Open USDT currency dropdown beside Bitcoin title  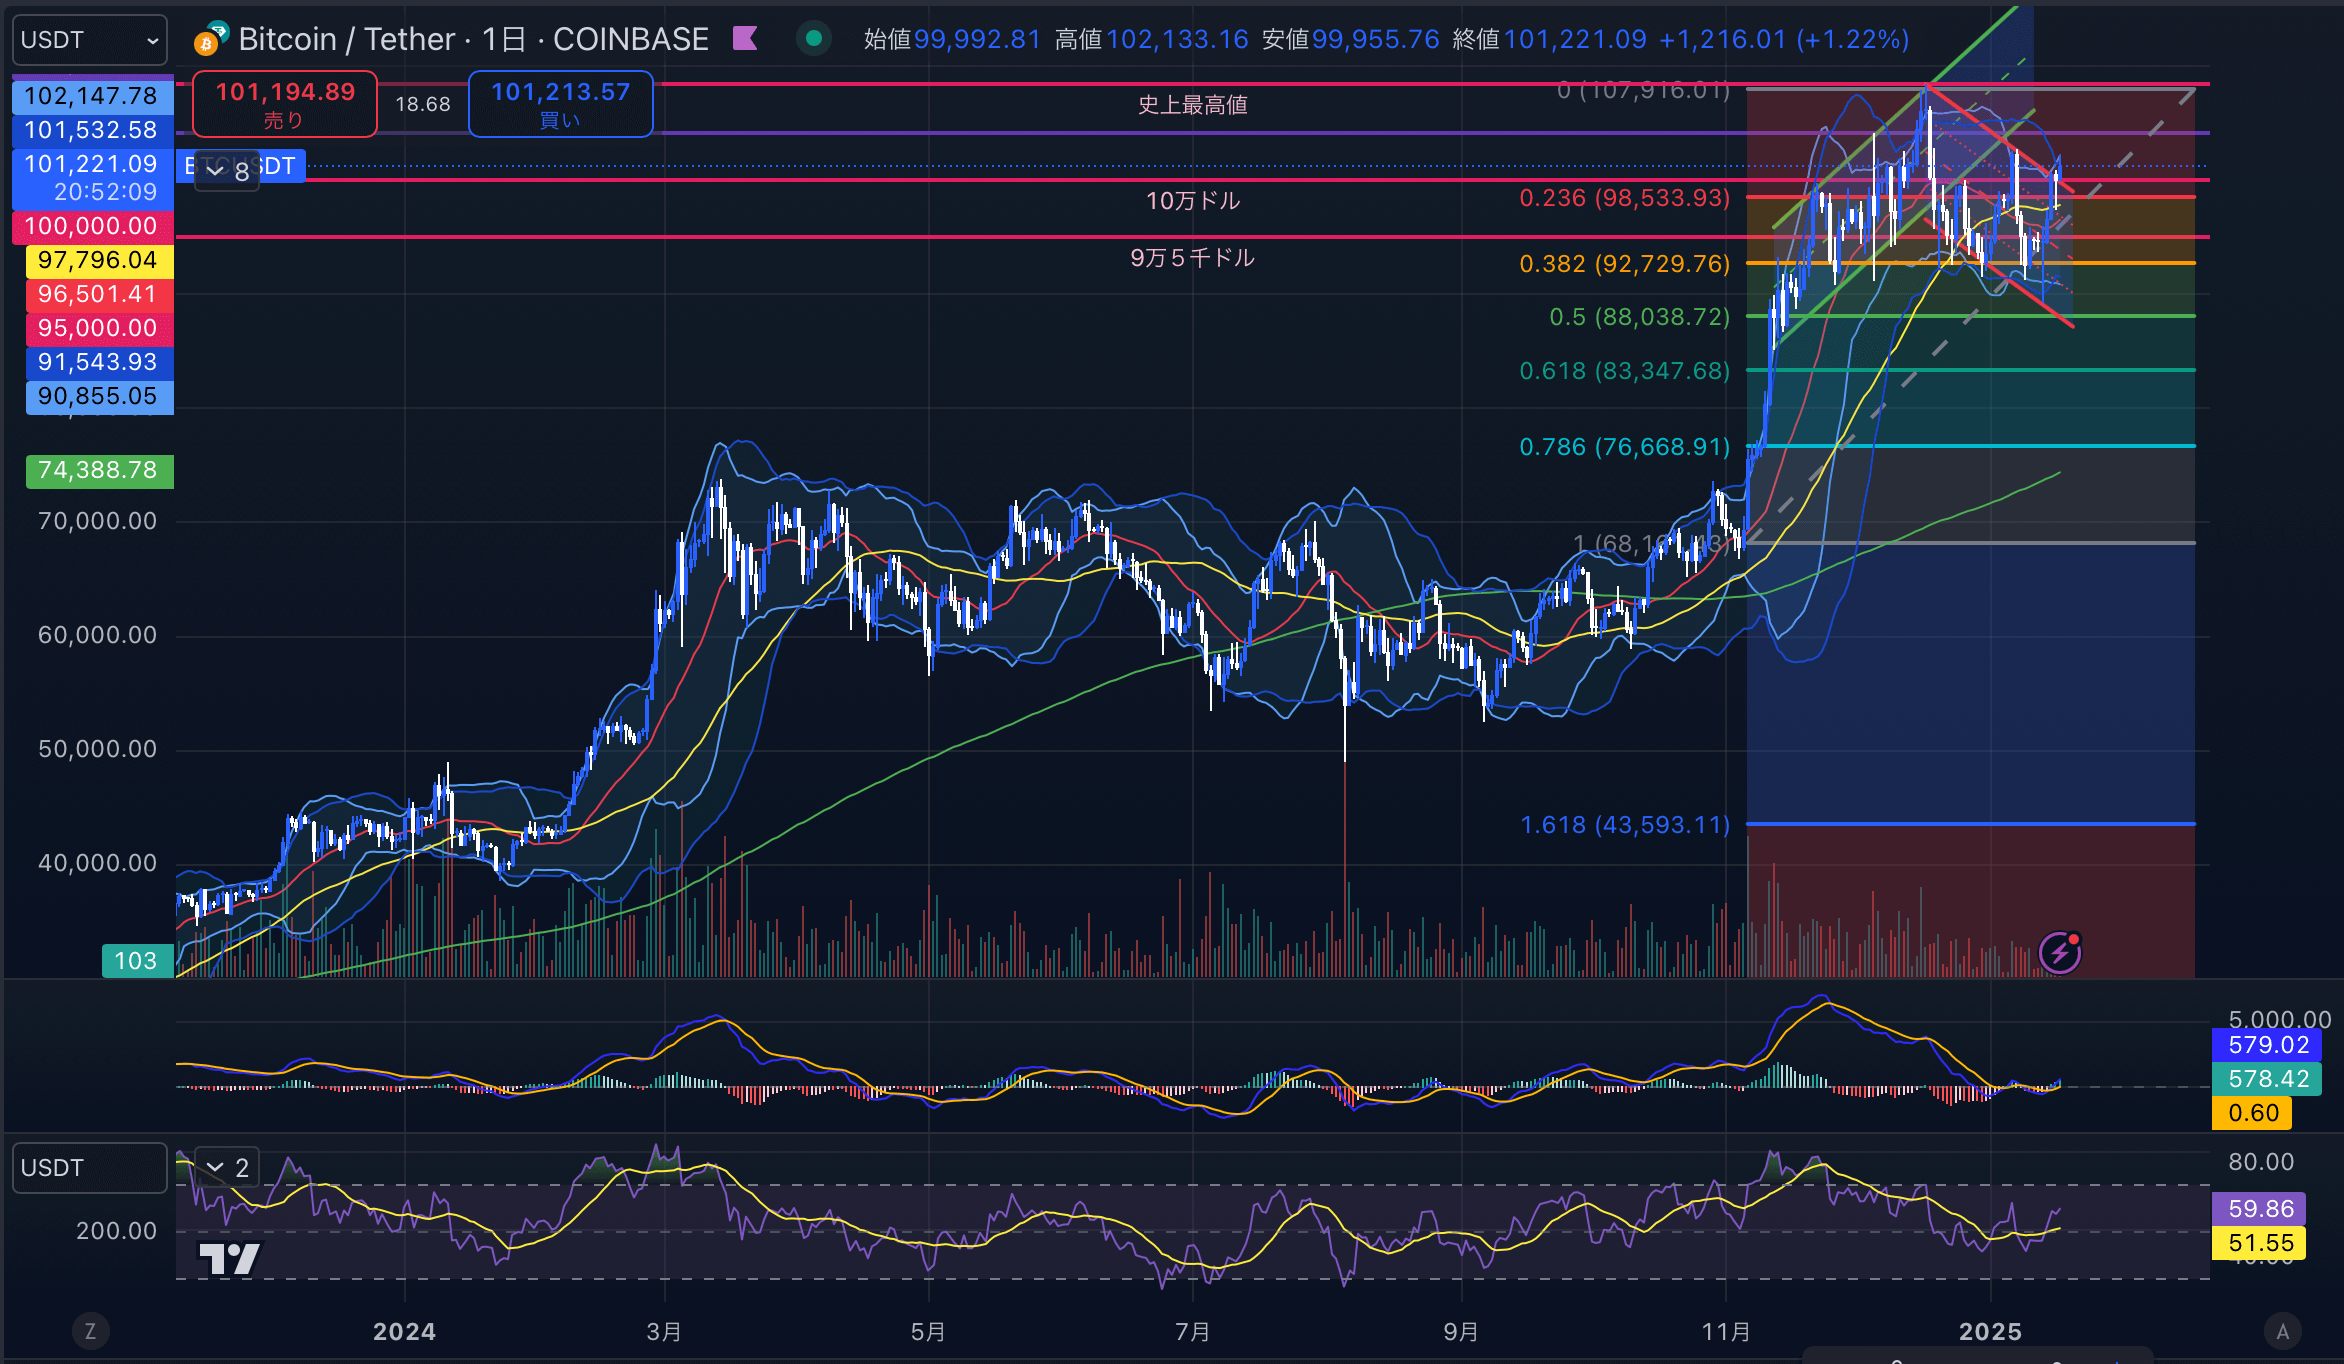click(89, 40)
